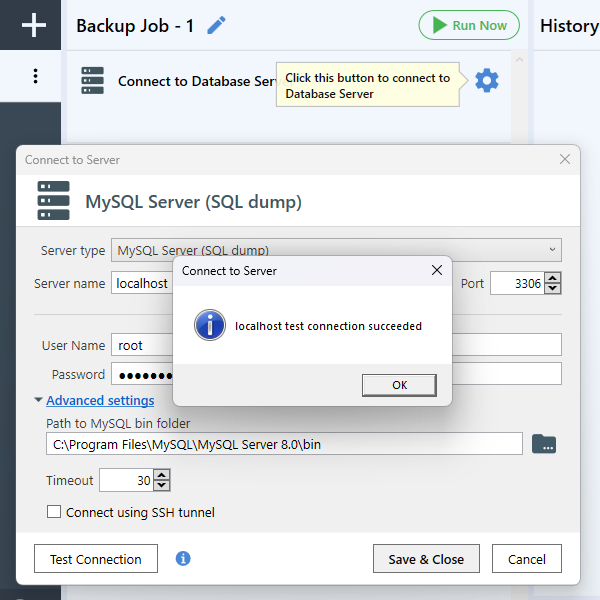The width and height of the screenshot is (600, 600).
Task: Click the Timeout field showing 30
Action: click(x=126, y=480)
